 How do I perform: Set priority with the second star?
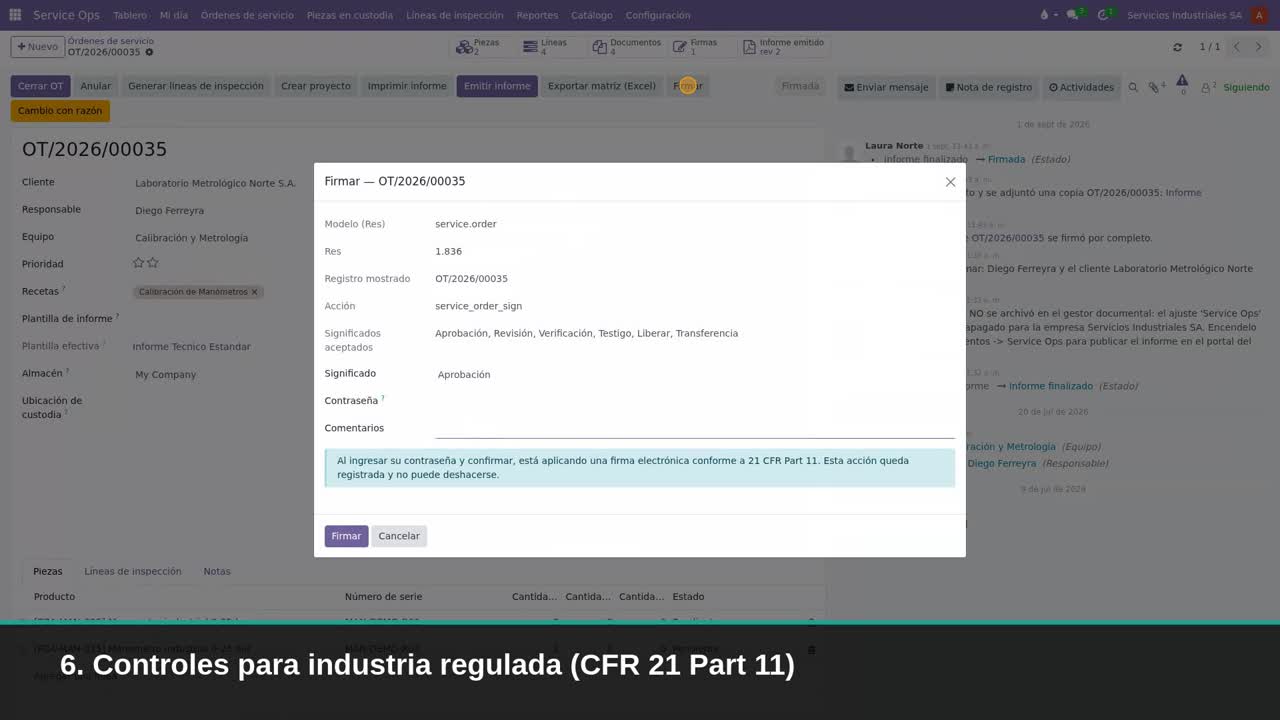pos(153,263)
